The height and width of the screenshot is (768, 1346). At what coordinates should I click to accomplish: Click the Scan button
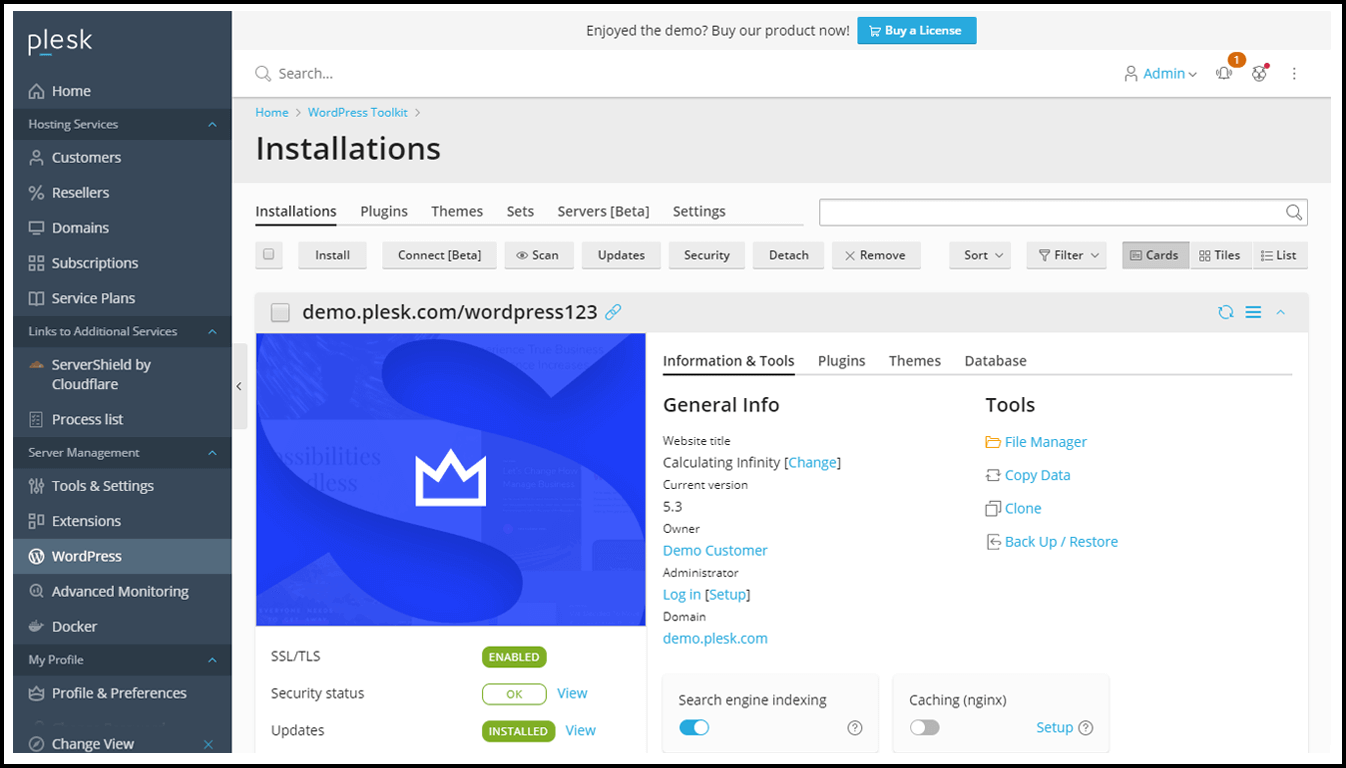[538, 255]
